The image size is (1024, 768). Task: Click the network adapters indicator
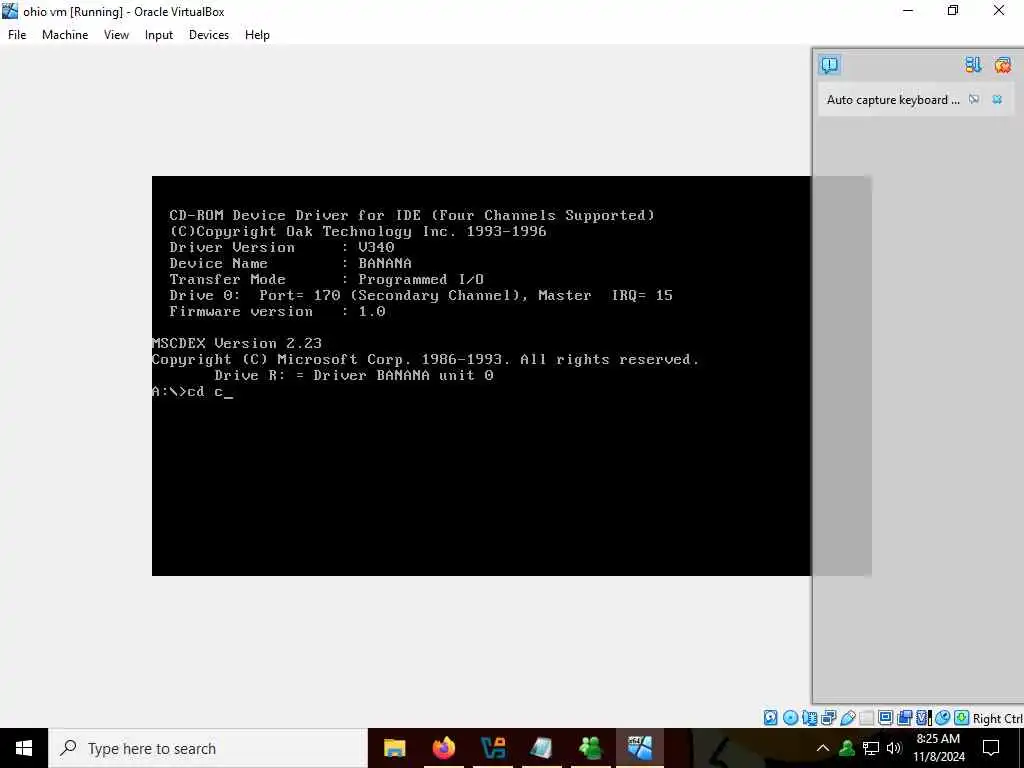click(x=829, y=718)
